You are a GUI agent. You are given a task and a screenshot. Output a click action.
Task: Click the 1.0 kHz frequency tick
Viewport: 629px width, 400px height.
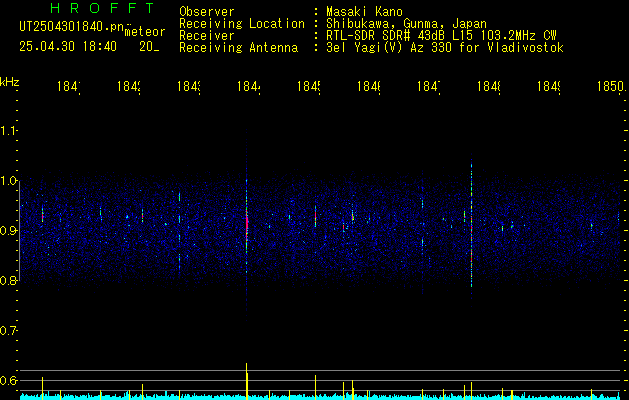(9, 181)
